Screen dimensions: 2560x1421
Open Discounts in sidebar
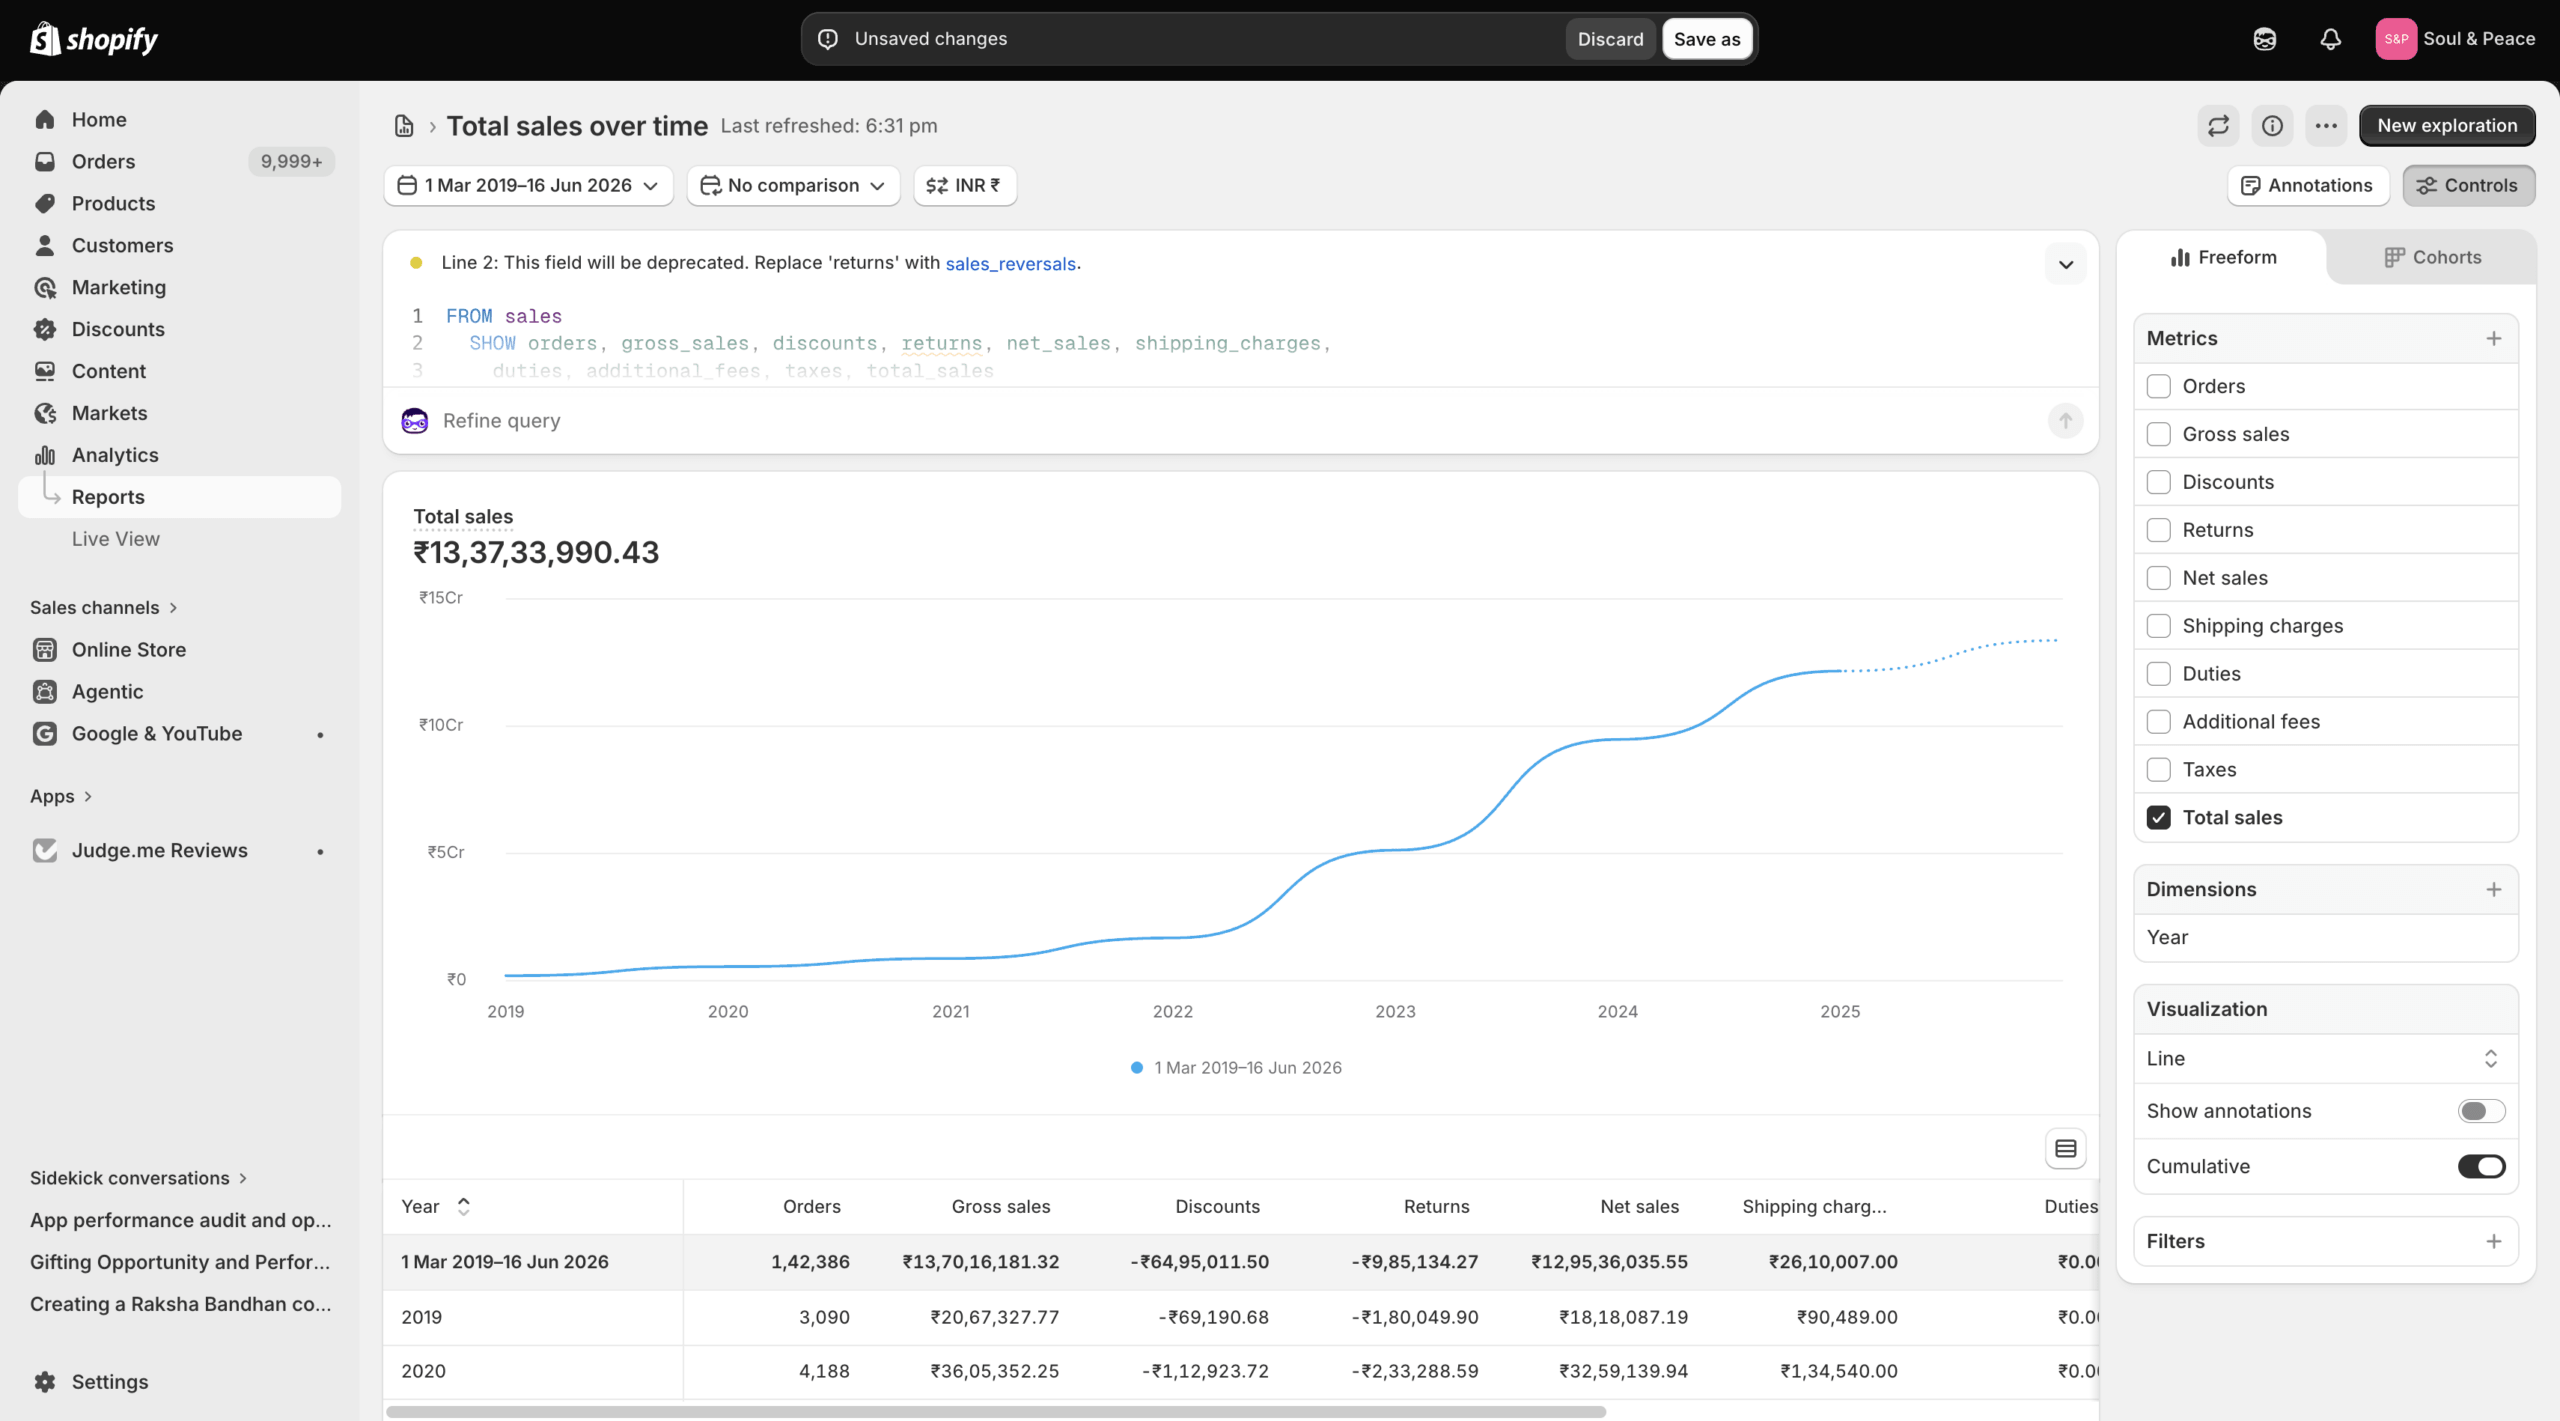pos(180,330)
